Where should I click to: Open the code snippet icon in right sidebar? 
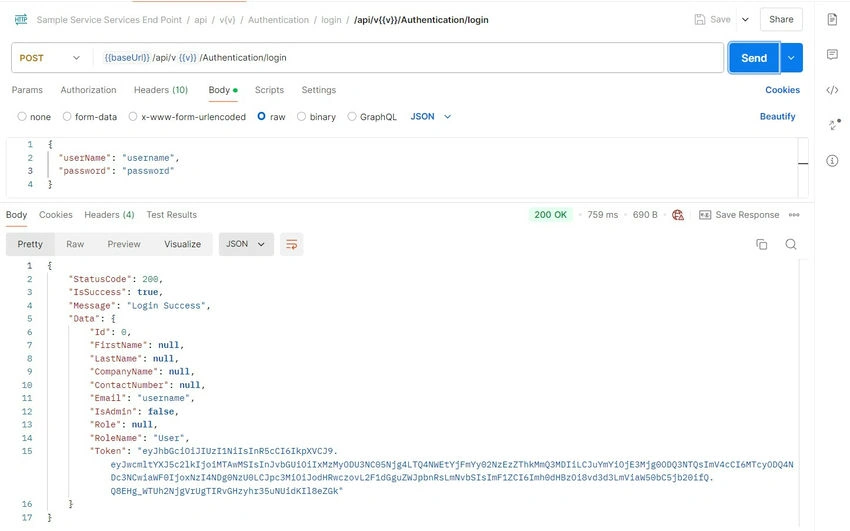click(x=832, y=90)
